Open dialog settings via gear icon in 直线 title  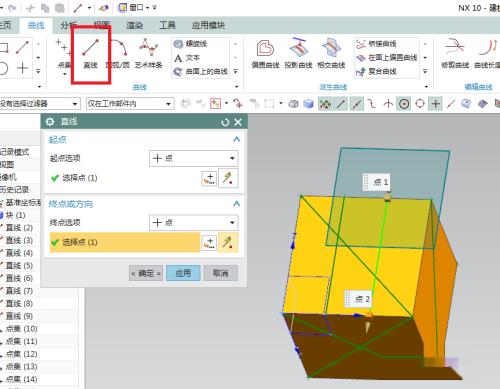tap(50, 122)
